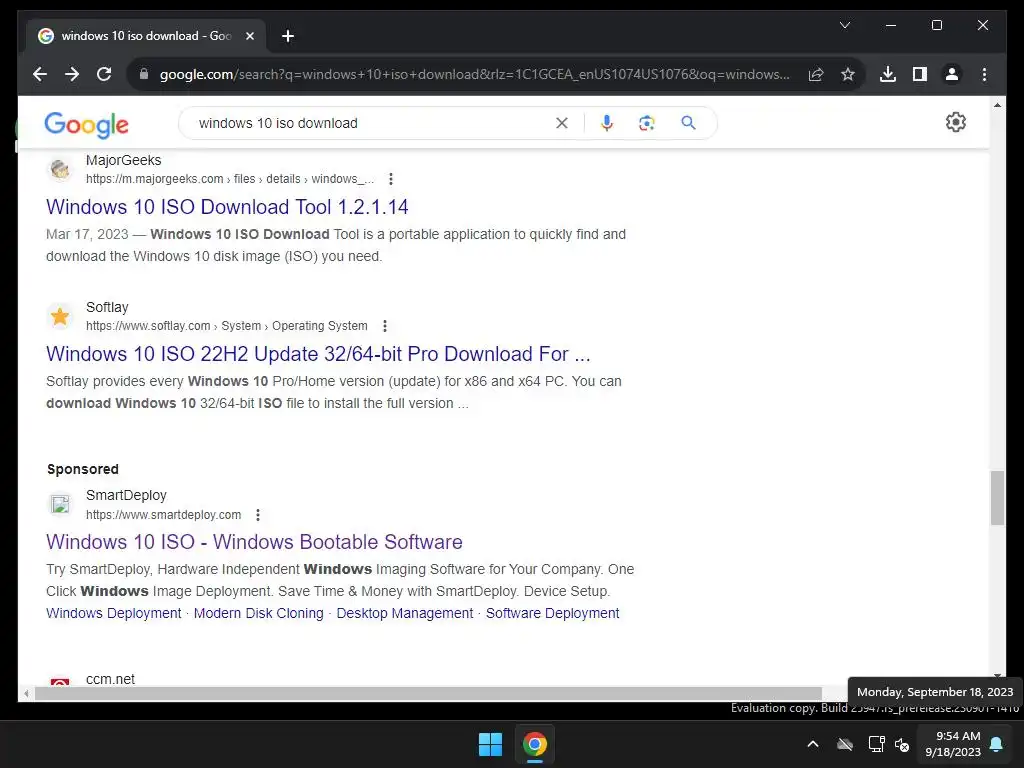
Task: Show hidden system tray icons
Action: pos(813,744)
